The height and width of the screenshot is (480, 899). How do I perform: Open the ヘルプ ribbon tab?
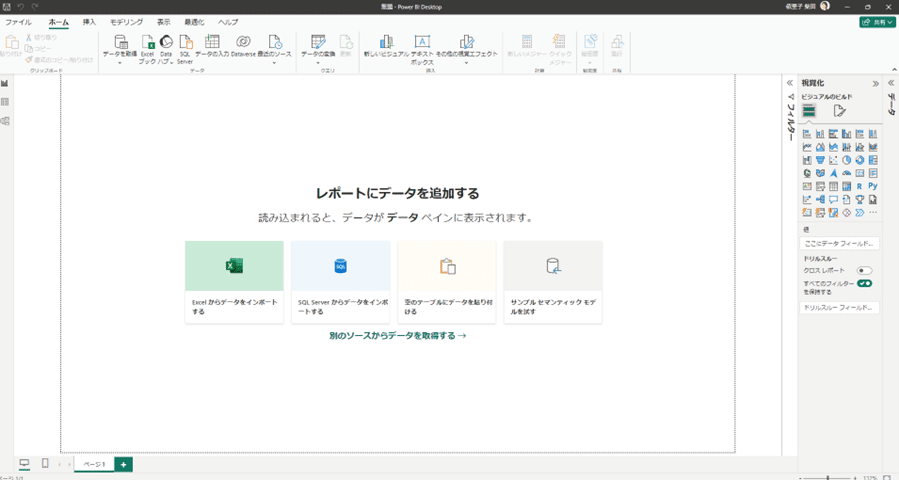(x=228, y=22)
